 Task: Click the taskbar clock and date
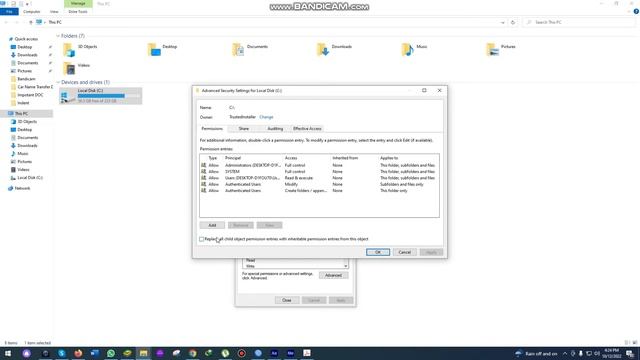tap(611, 353)
